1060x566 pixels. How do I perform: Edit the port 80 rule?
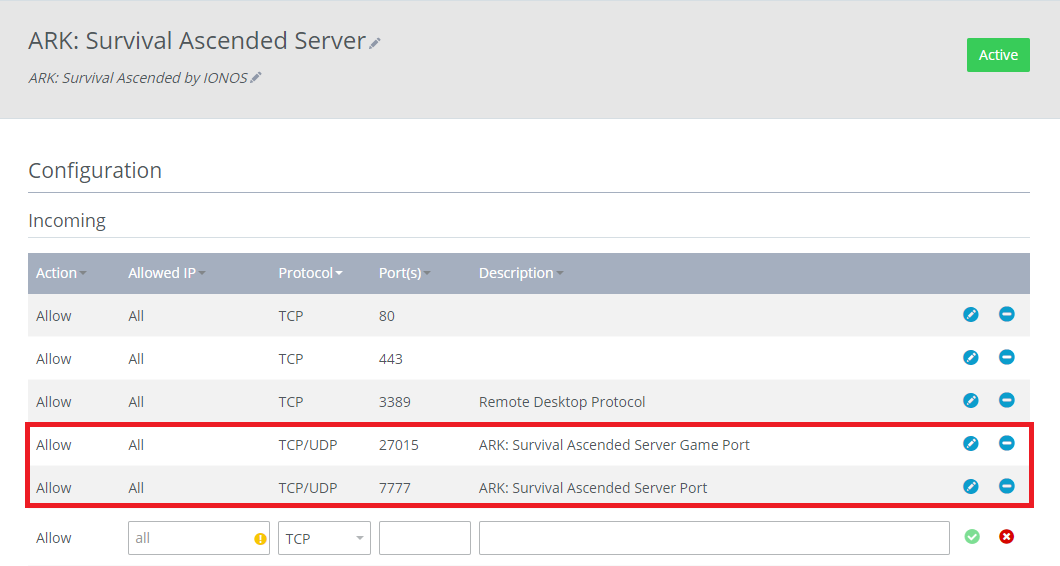970,315
